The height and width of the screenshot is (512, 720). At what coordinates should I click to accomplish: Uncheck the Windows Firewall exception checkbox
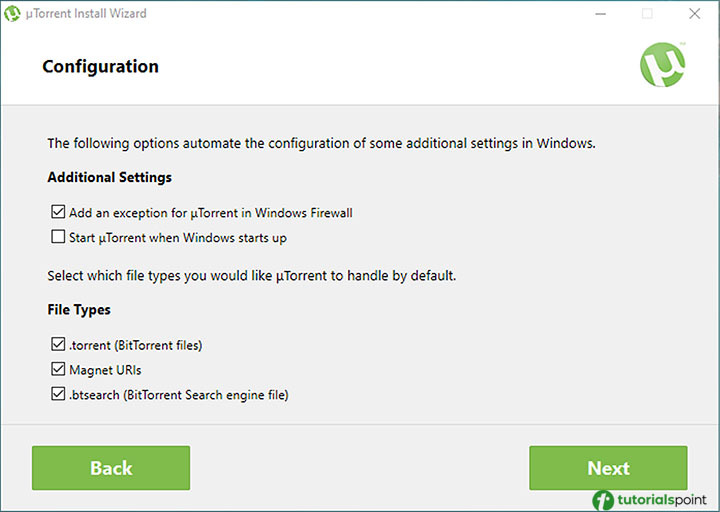(57, 212)
